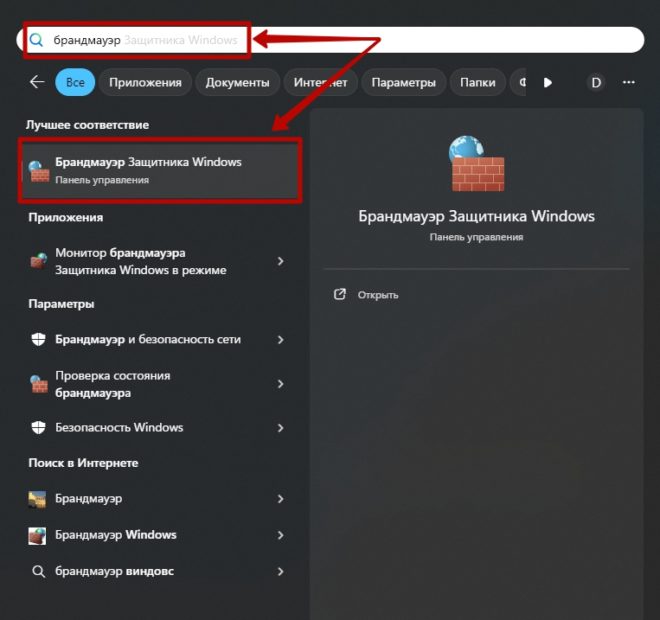Switch to the Документы filter tab

click(x=237, y=82)
